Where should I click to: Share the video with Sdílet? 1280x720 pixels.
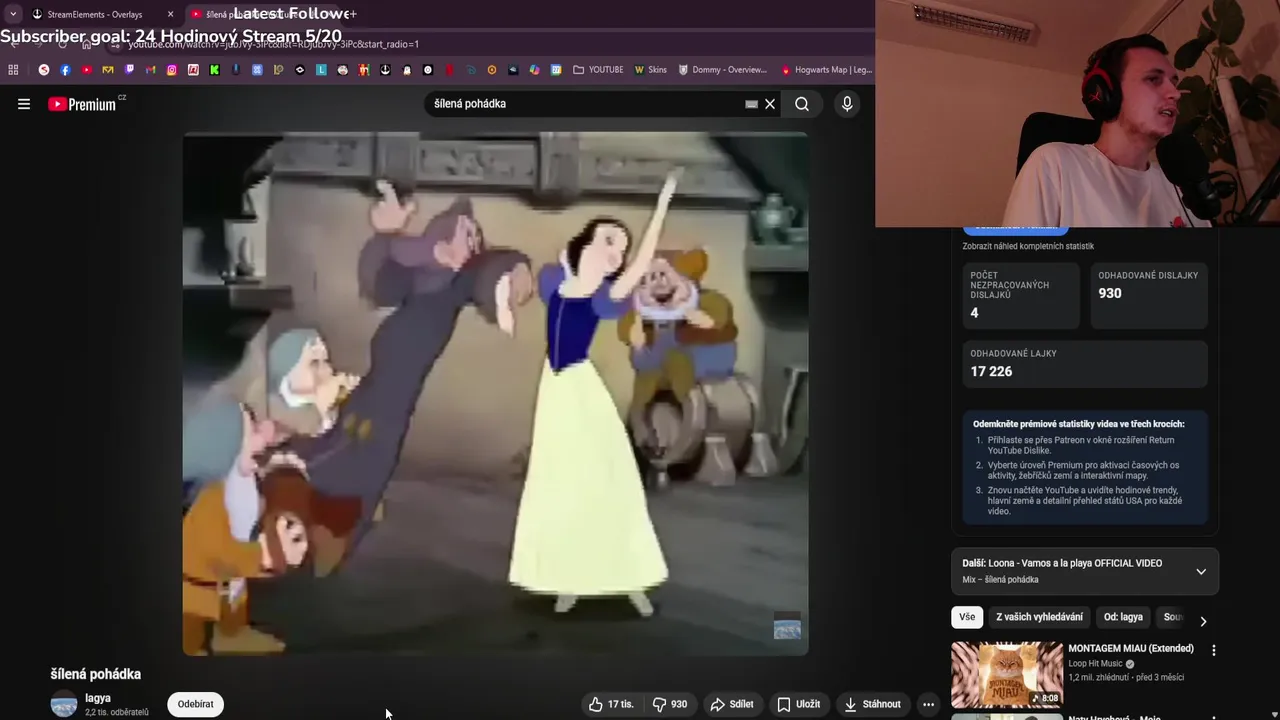click(x=732, y=704)
